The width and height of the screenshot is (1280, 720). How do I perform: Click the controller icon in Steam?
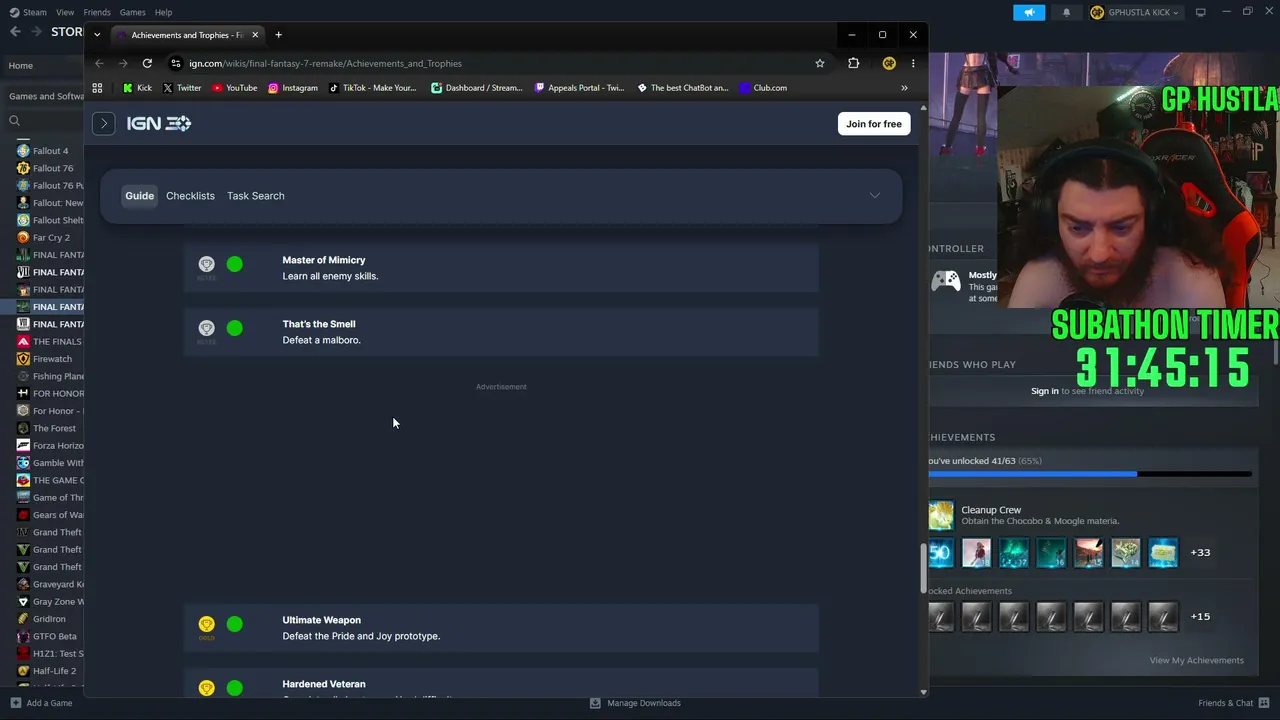pyautogui.click(x=945, y=281)
